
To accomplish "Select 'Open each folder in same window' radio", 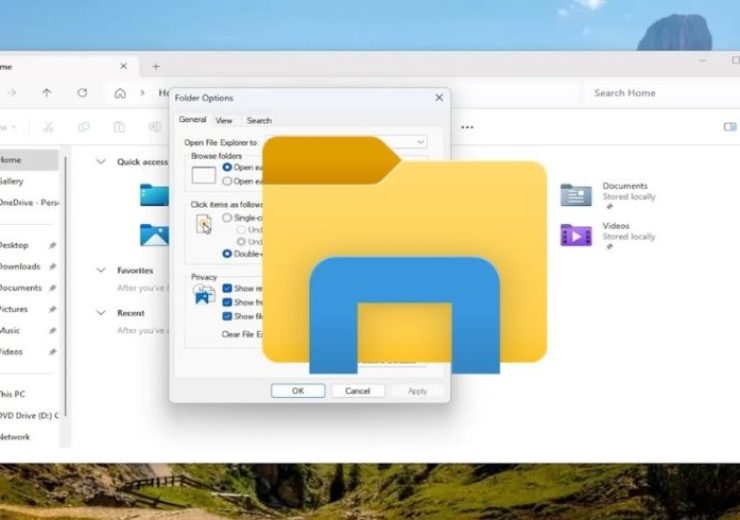I will (x=227, y=167).
